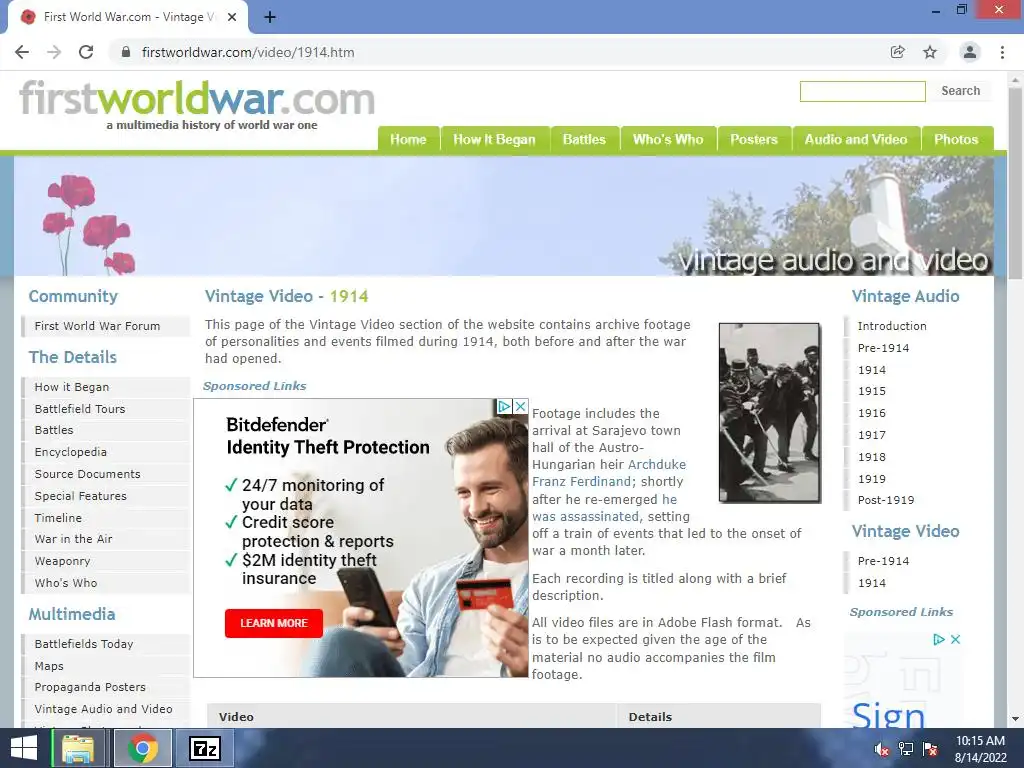Screen dimensions: 1024x768
Task: Open Special Features sidebar link
Action: pos(80,496)
